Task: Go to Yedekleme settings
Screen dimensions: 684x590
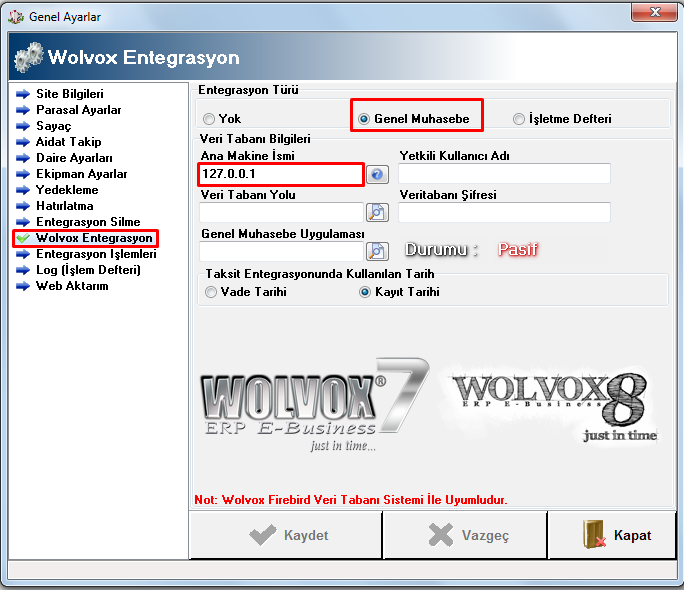Action: (67, 190)
